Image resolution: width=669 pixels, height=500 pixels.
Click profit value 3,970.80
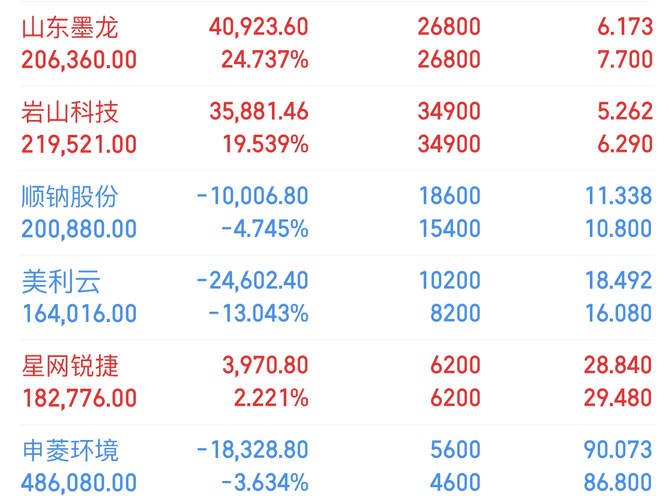tap(265, 366)
